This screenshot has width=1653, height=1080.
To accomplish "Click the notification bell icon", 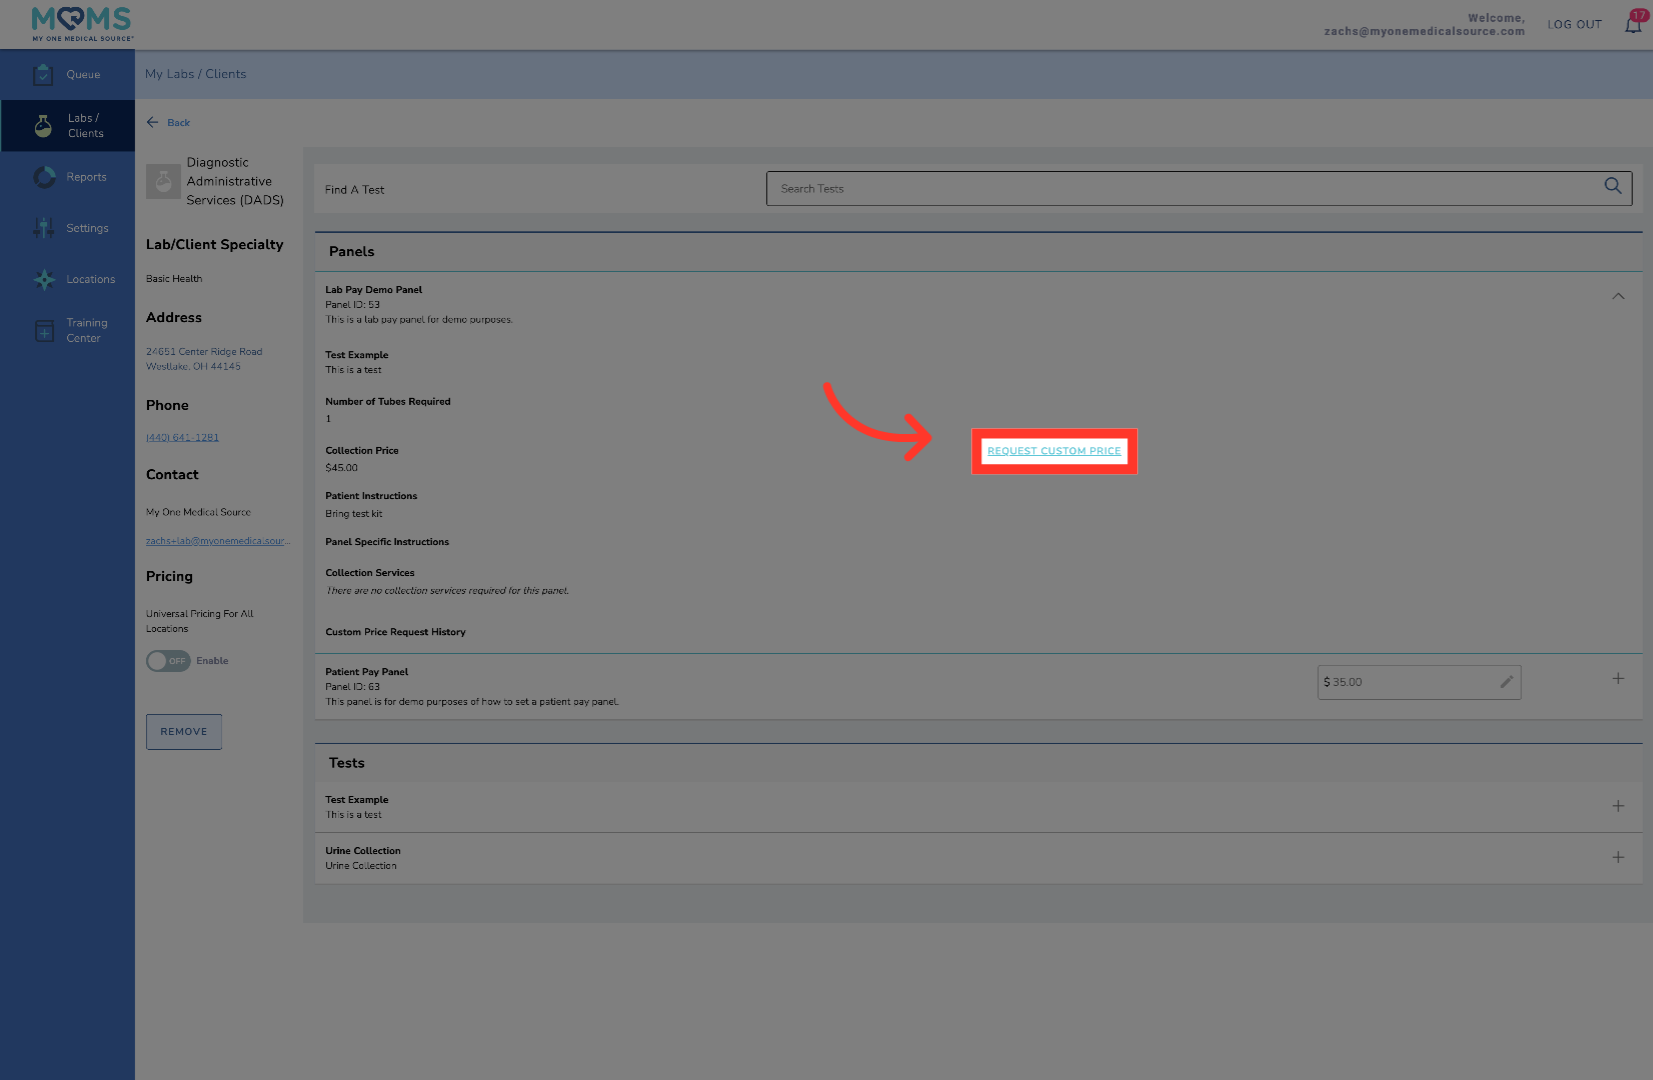I will (x=1633, y=25).
